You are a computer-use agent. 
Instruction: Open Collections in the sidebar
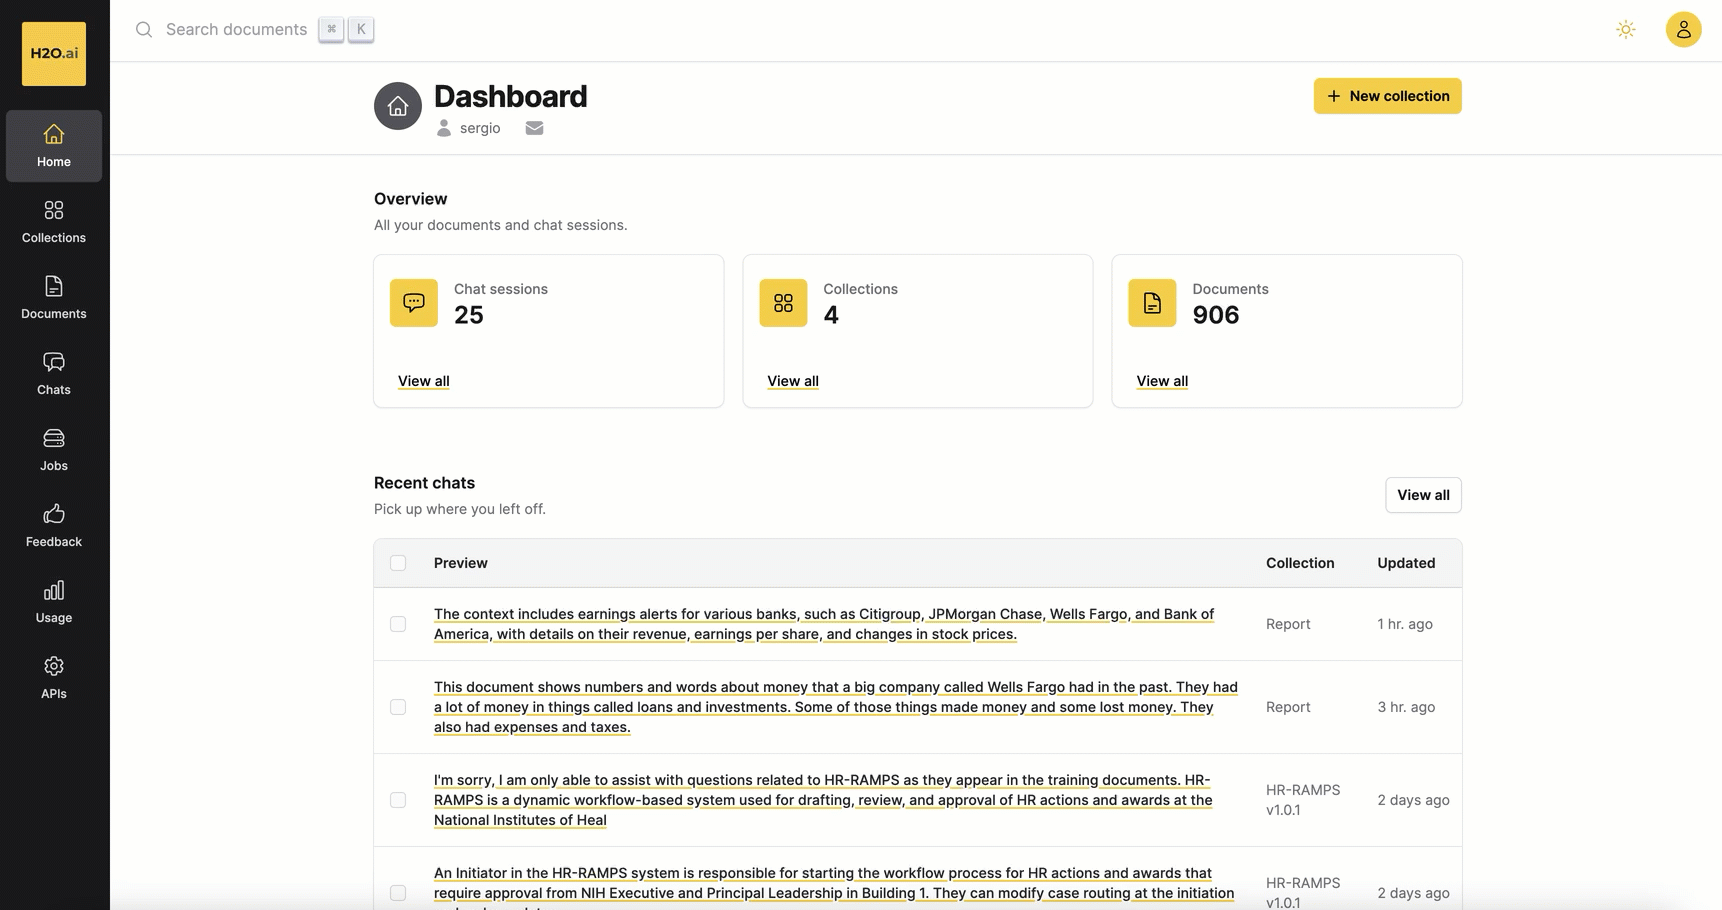(x=54, y=222)
